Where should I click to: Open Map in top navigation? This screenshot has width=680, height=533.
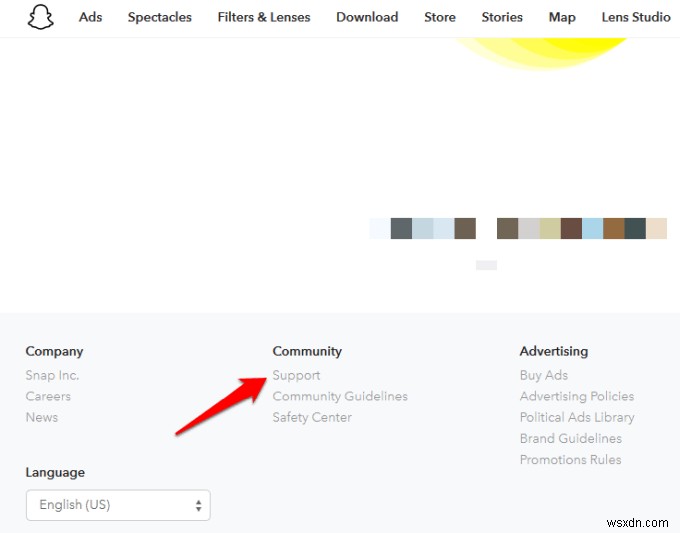(x=562, y=17)
